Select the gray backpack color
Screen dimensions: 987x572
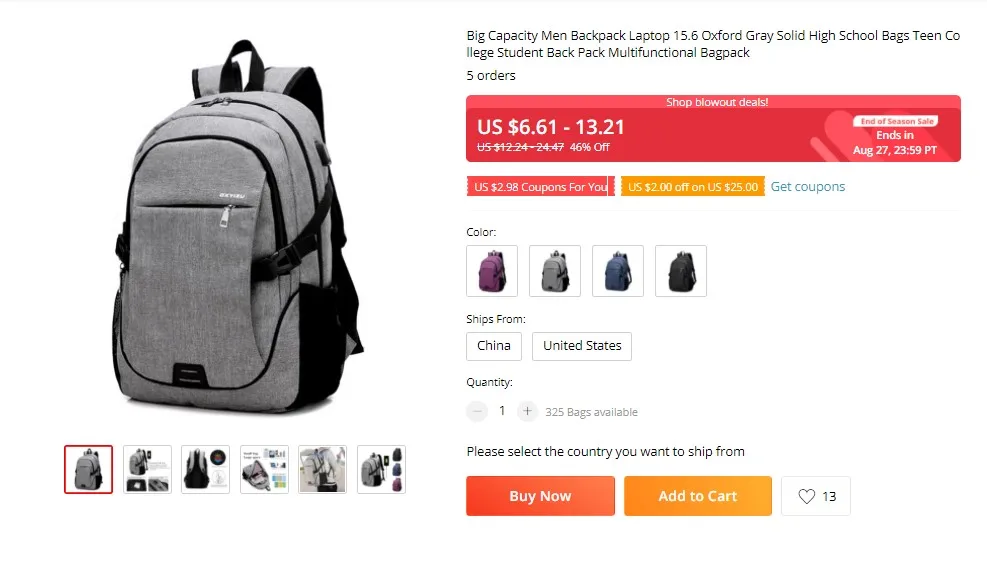coord(555,271)
